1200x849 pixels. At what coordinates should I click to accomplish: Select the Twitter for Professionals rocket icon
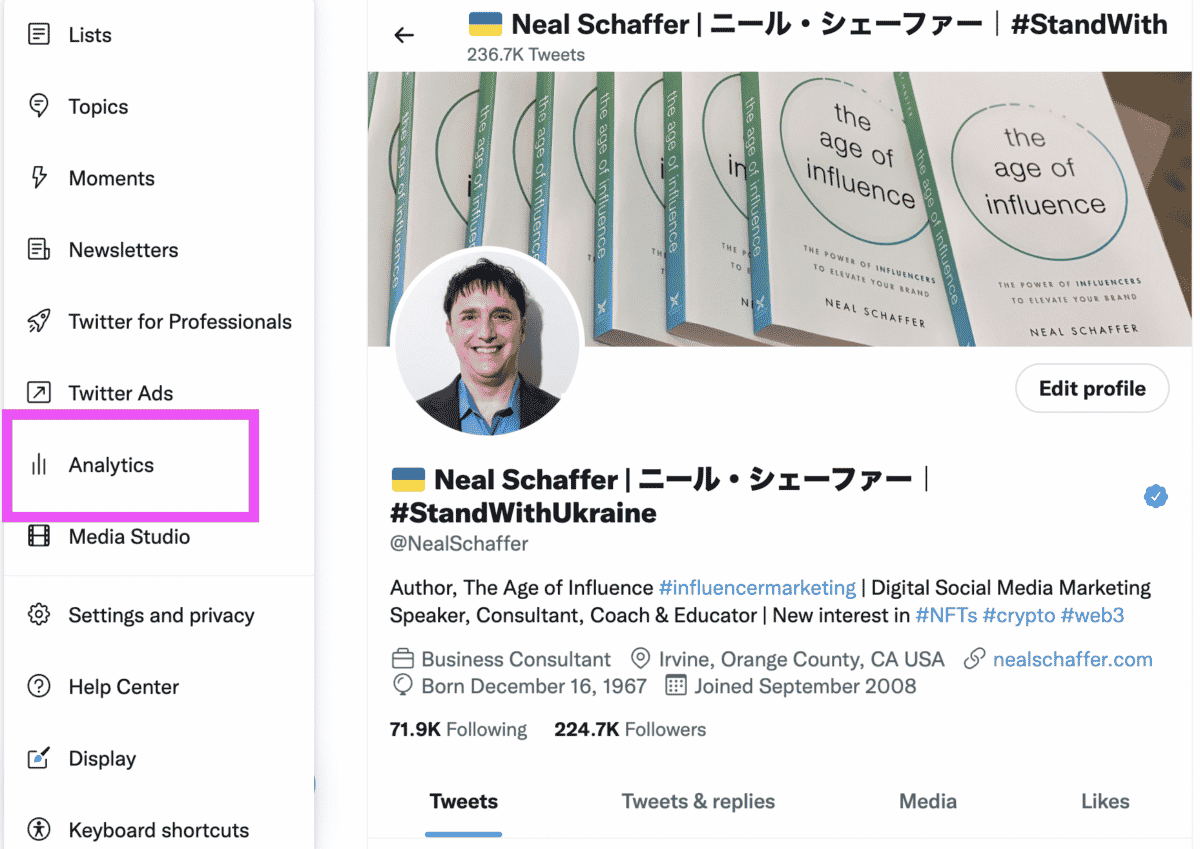pos(38,322)
